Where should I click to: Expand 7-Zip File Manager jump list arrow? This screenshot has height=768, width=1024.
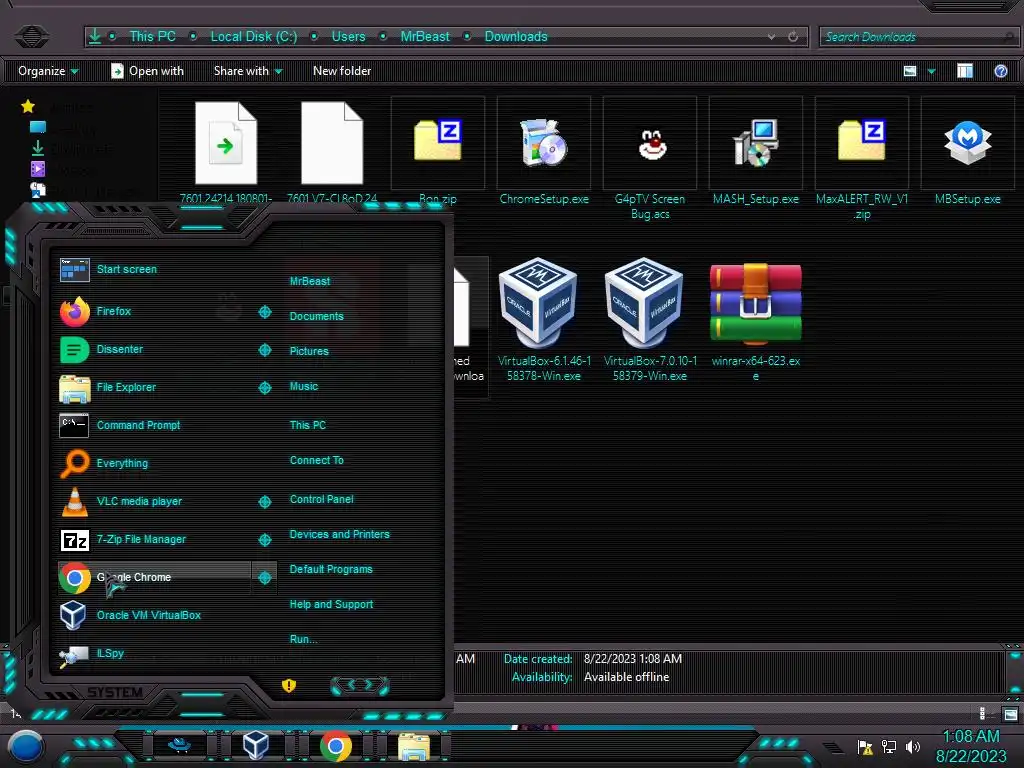[x=264, y=539]
